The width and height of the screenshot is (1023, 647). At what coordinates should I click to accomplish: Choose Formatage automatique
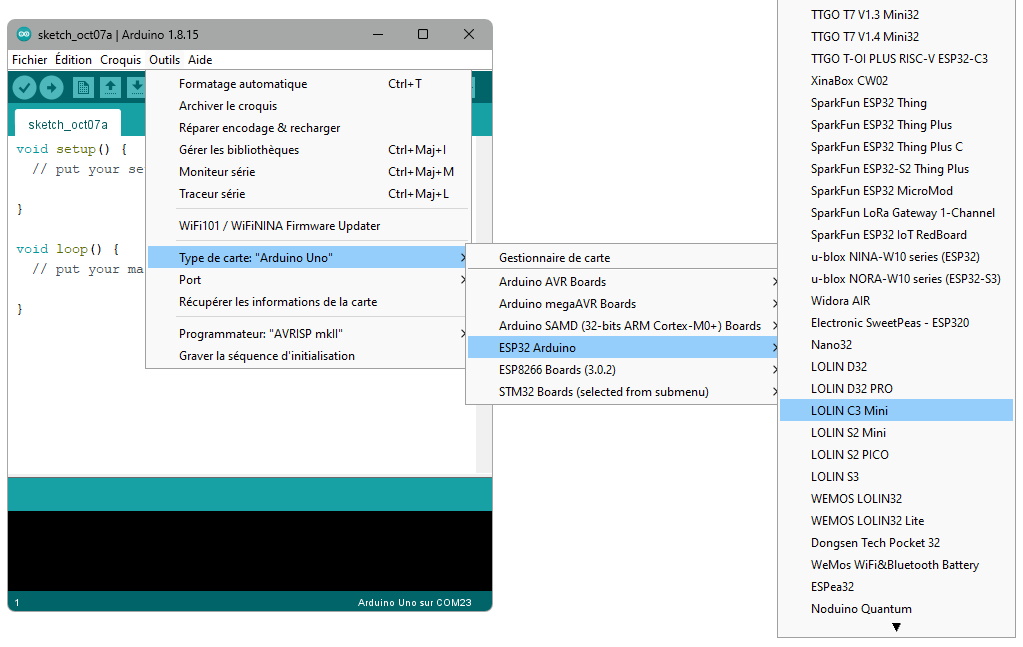(x=243, y=84)
